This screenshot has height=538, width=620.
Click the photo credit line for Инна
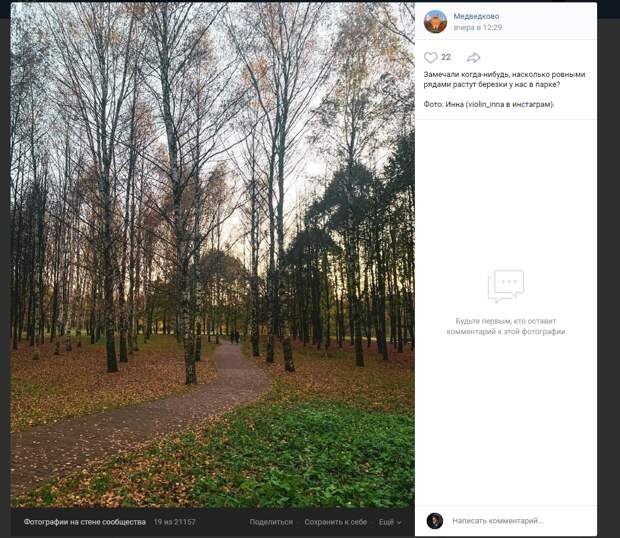click(x=489, y=104)
